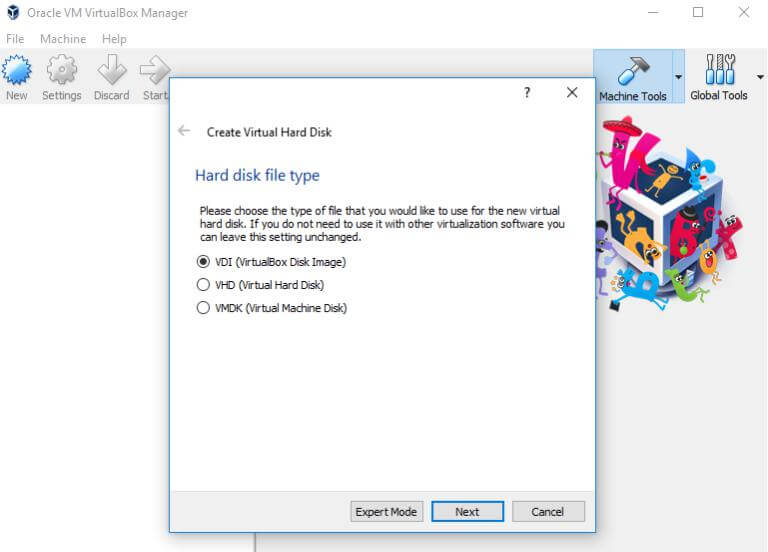Open the Help menu
768x552 pixels.
click(114, 39)
